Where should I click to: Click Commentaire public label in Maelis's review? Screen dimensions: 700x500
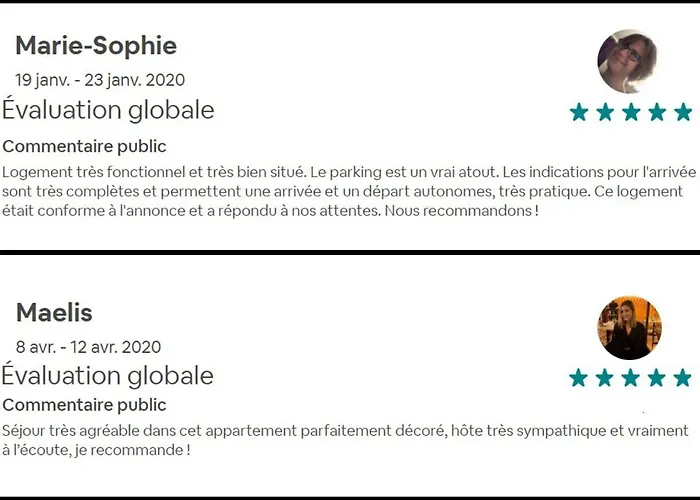pos(85,405)
